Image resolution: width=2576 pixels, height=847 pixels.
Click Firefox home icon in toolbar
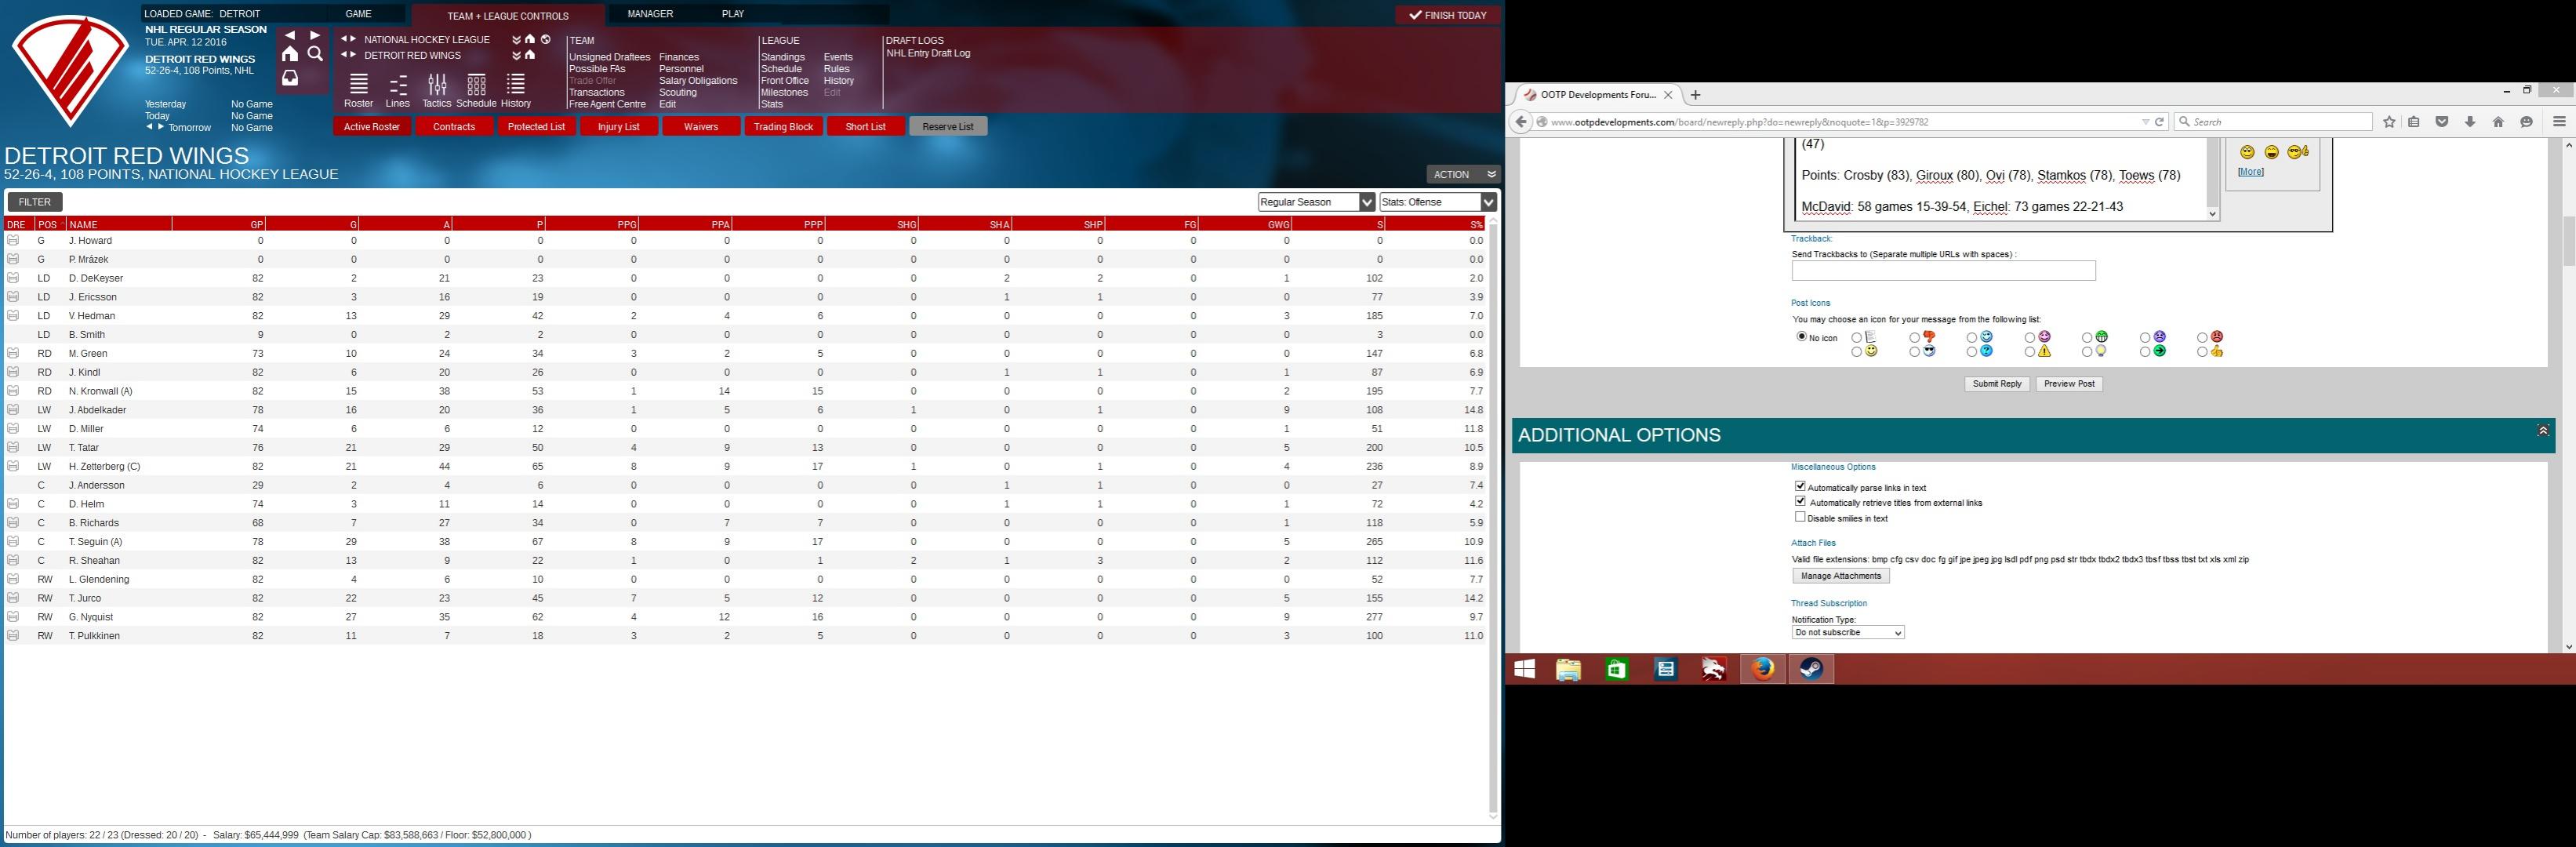point(2498,122)
